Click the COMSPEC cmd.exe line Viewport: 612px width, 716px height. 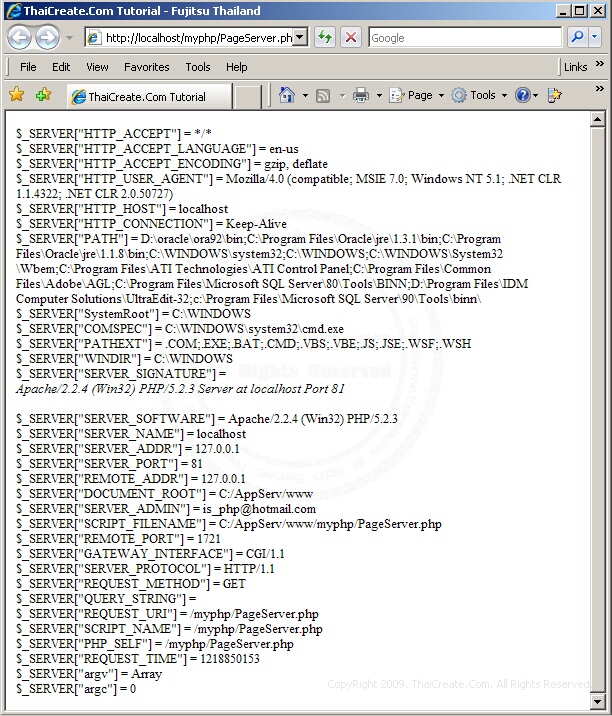(179, 329)
